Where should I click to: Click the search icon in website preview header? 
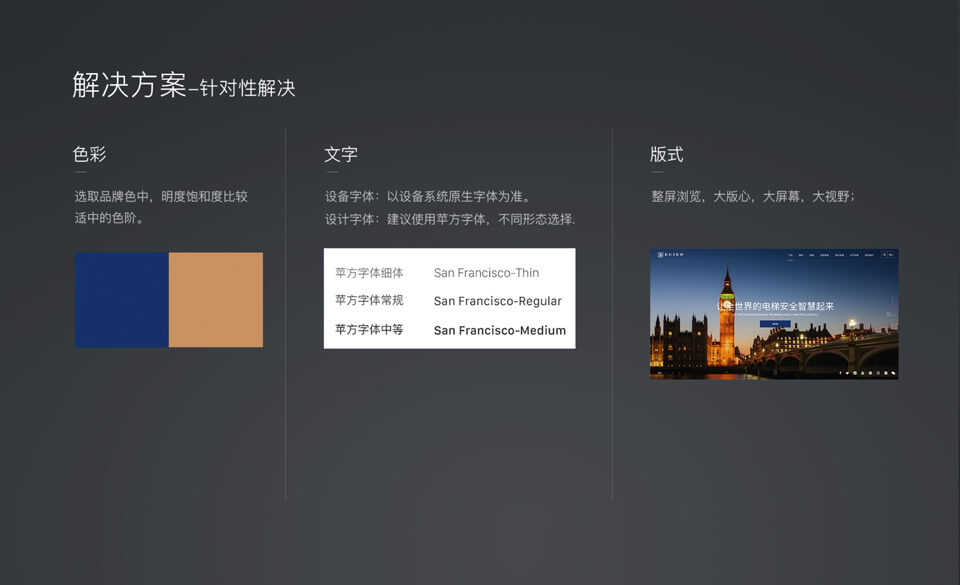(x=884, y=256)
